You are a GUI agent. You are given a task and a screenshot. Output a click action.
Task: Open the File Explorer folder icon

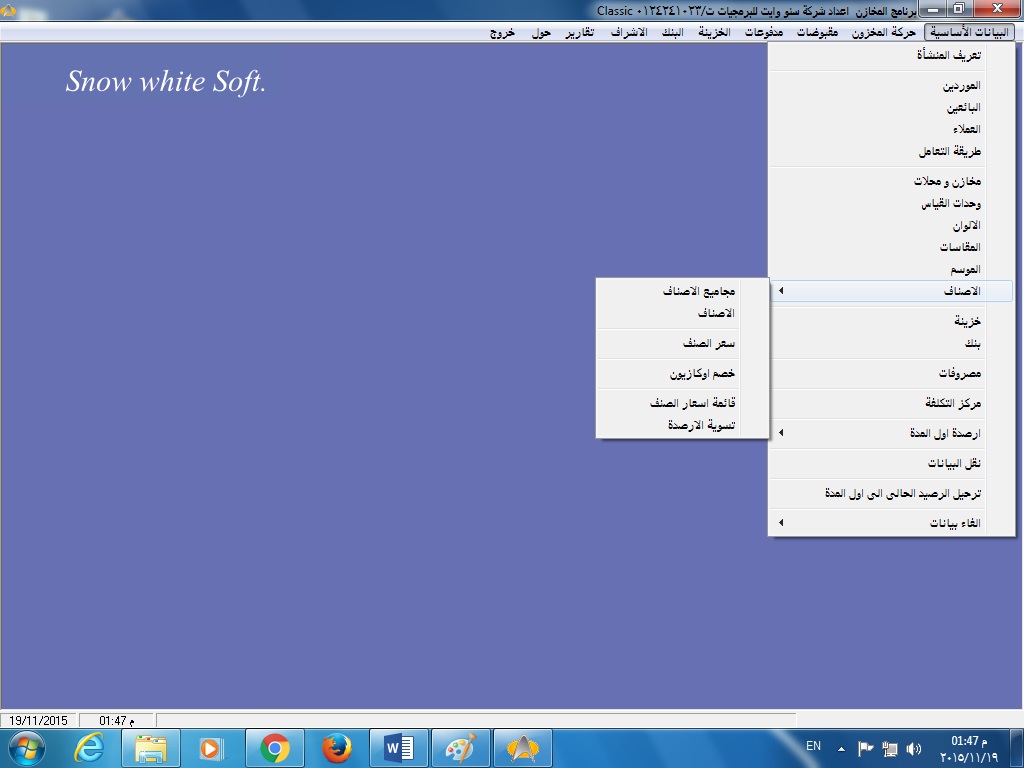tap(151, 748)
